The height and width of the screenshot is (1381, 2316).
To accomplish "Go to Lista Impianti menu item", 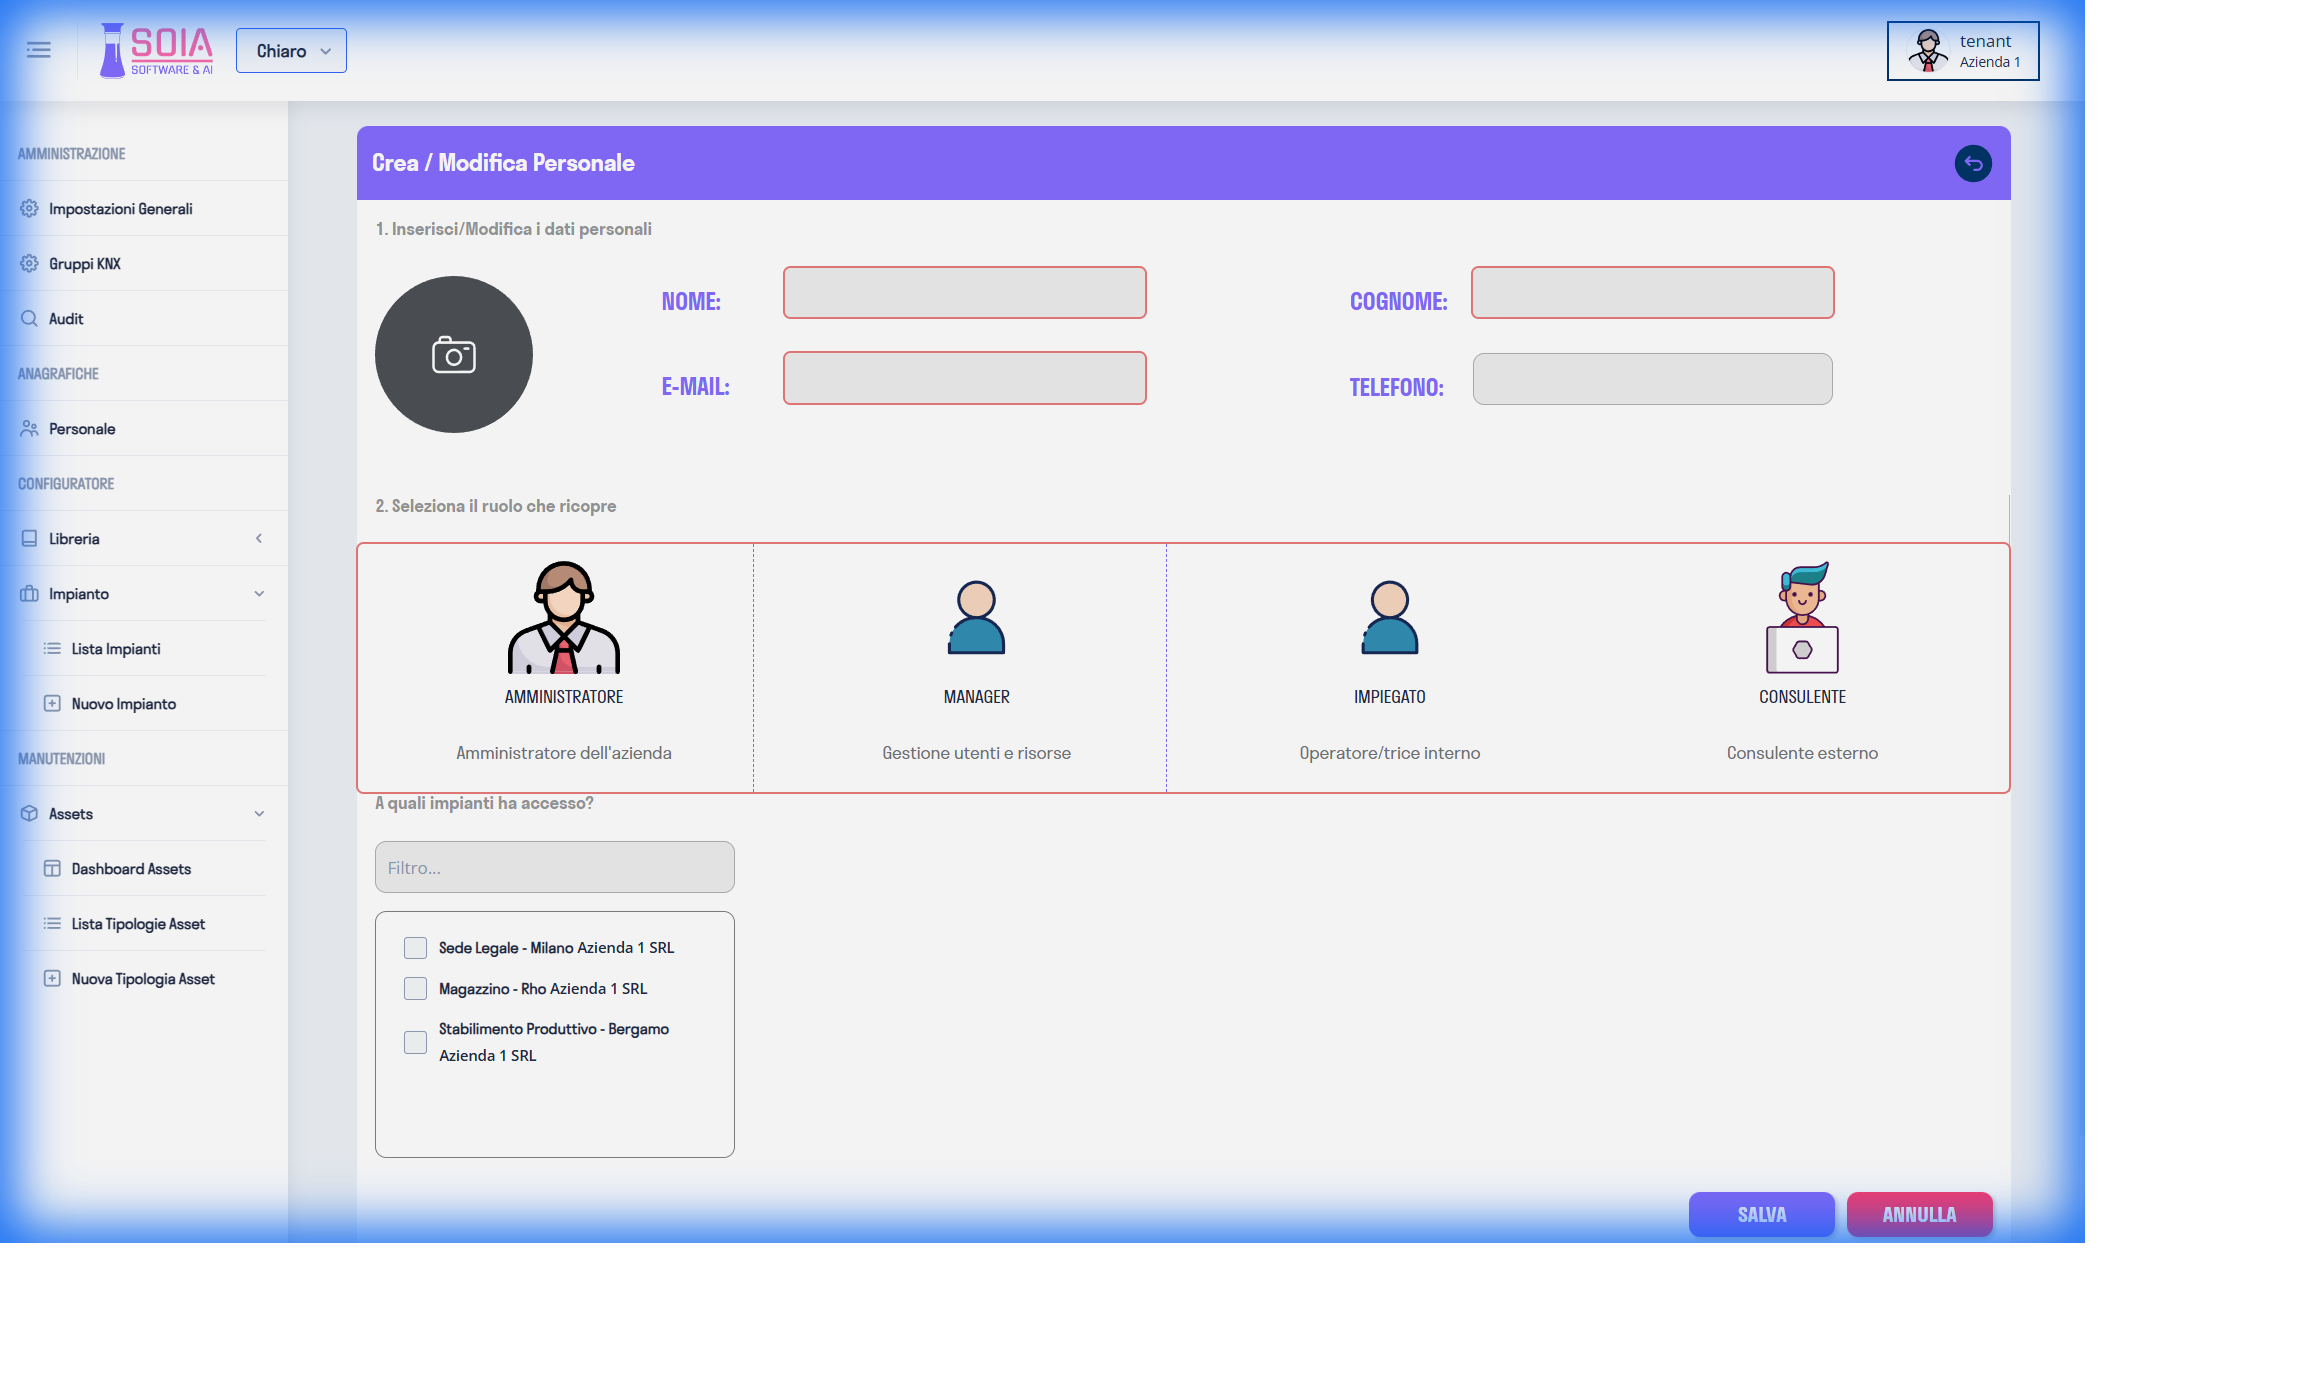I will coord(115,649).
